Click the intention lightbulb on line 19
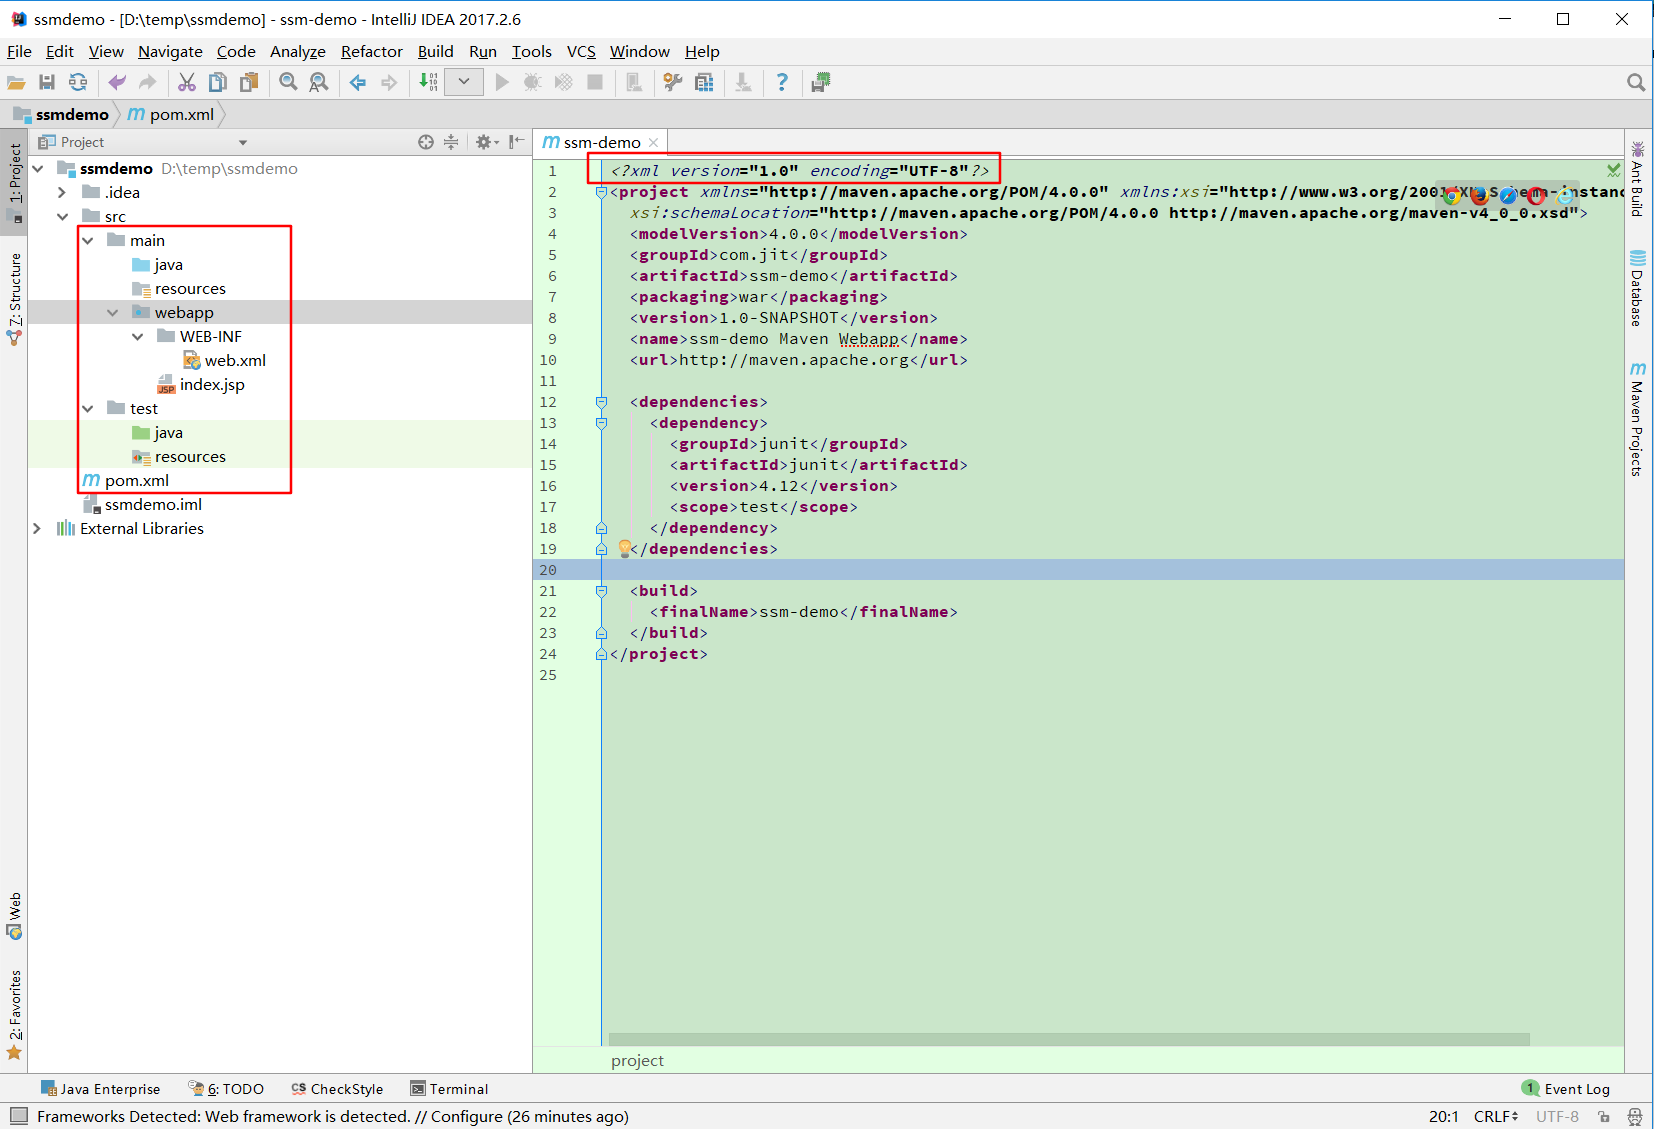 (x=625, y=548)
